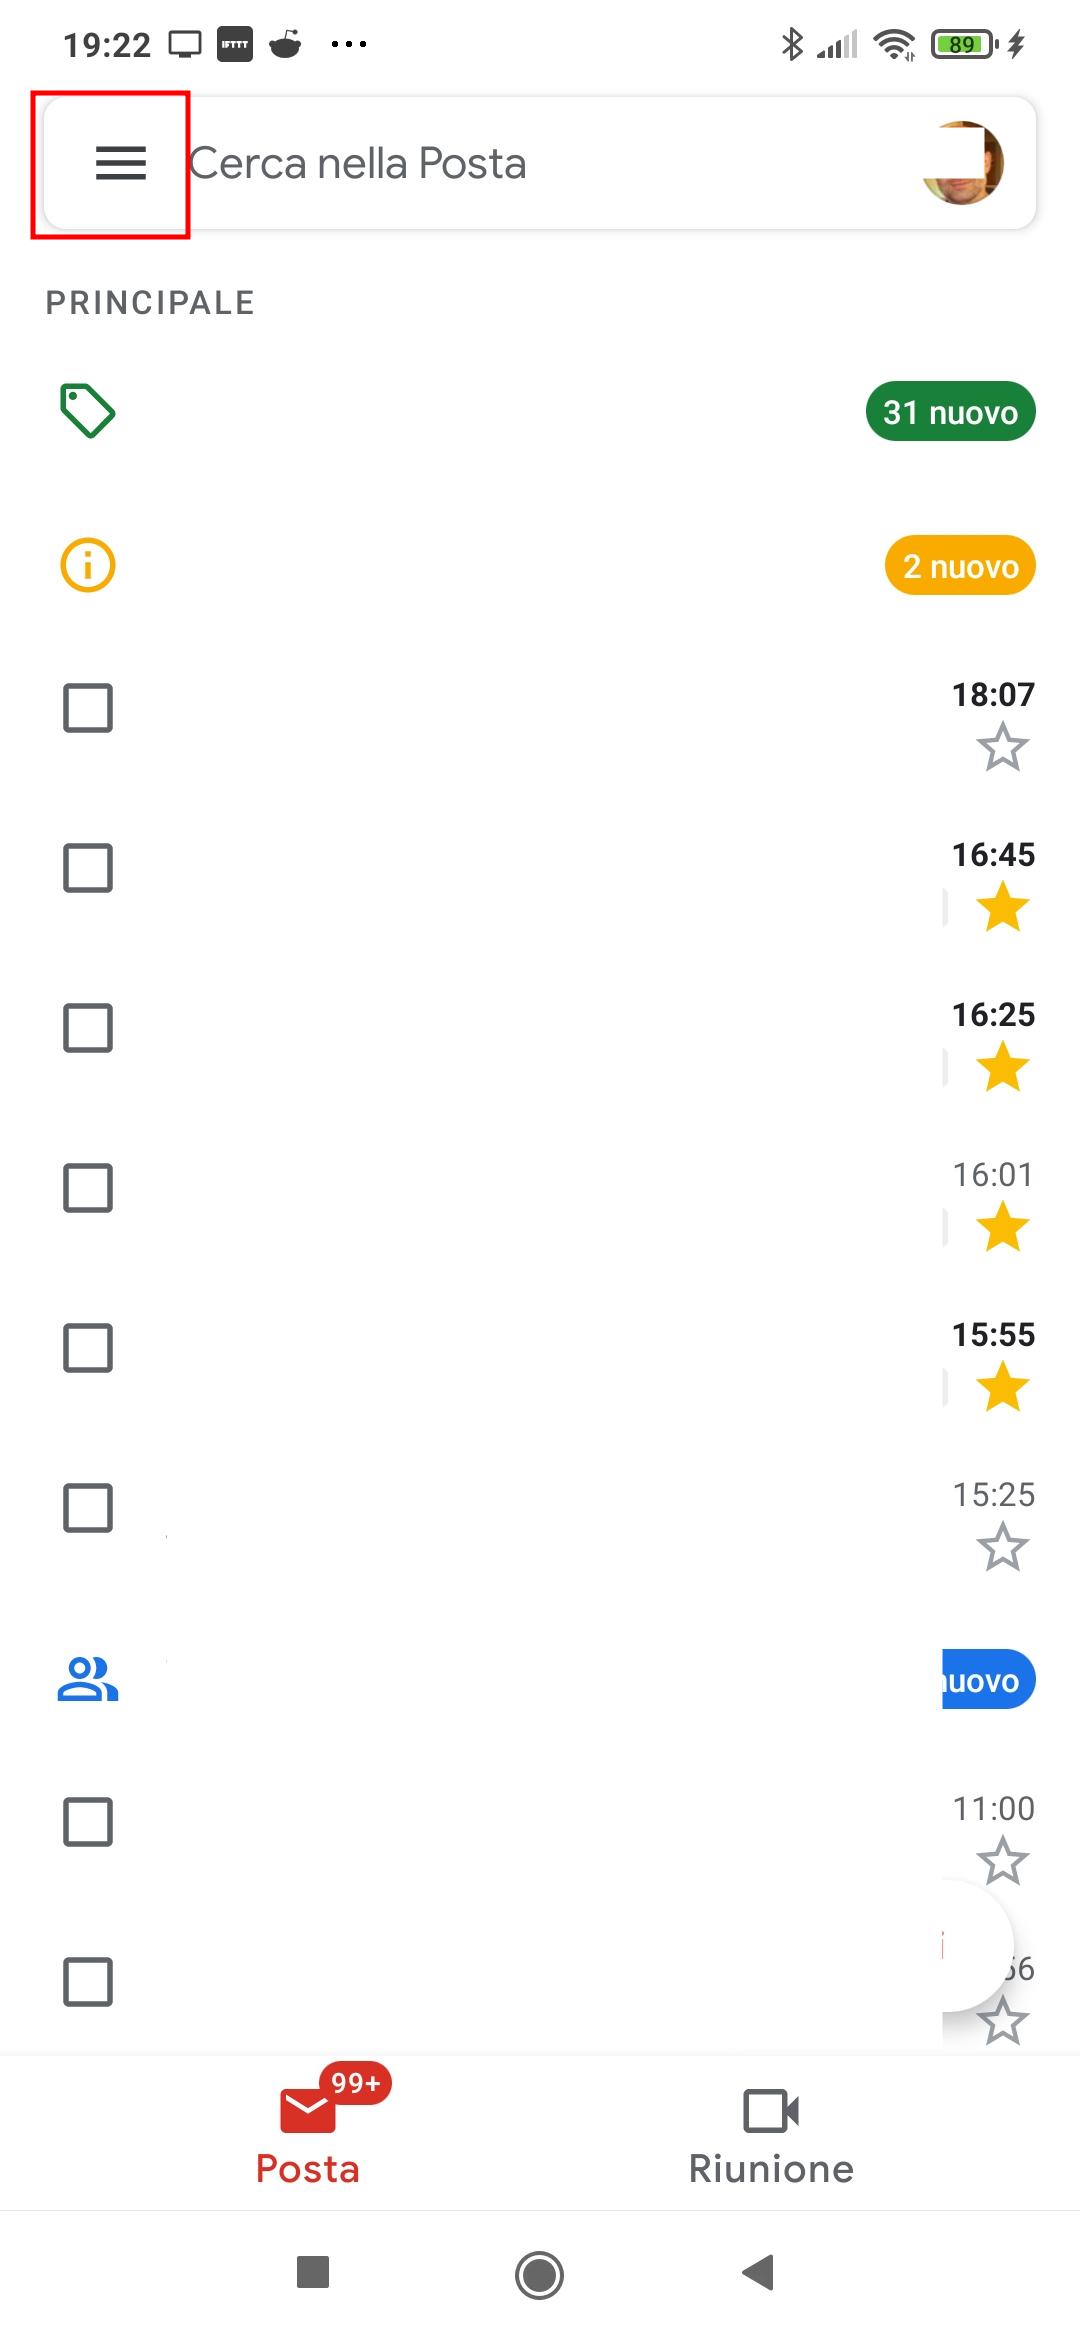Click the 2 nuovo yellow badge
The height and width of the screenshot is (2340, 1080).
(960, 565)
